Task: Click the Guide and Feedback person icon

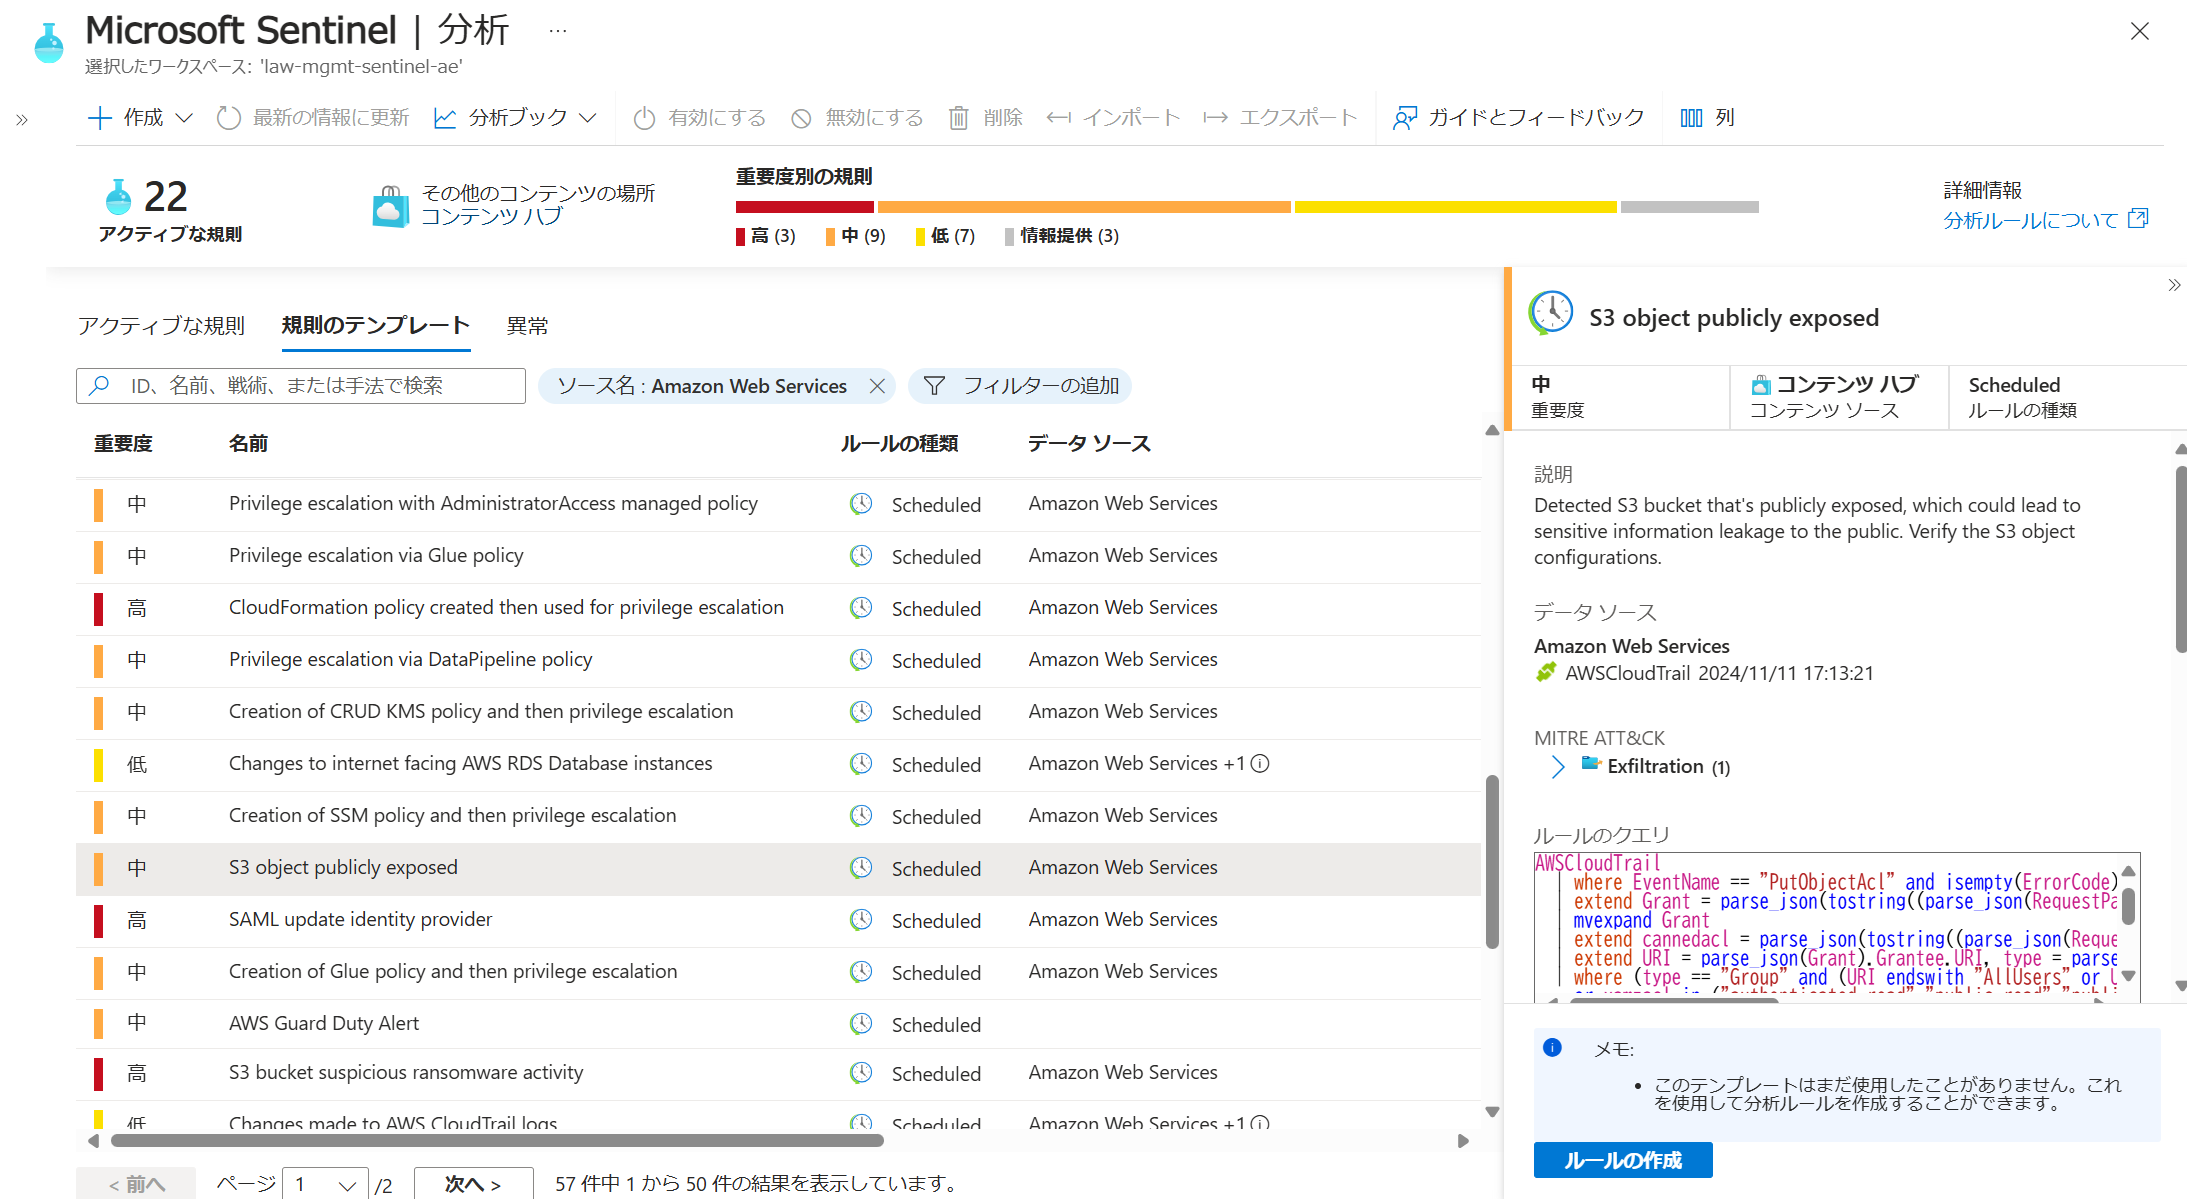Action: (1405, 118)
